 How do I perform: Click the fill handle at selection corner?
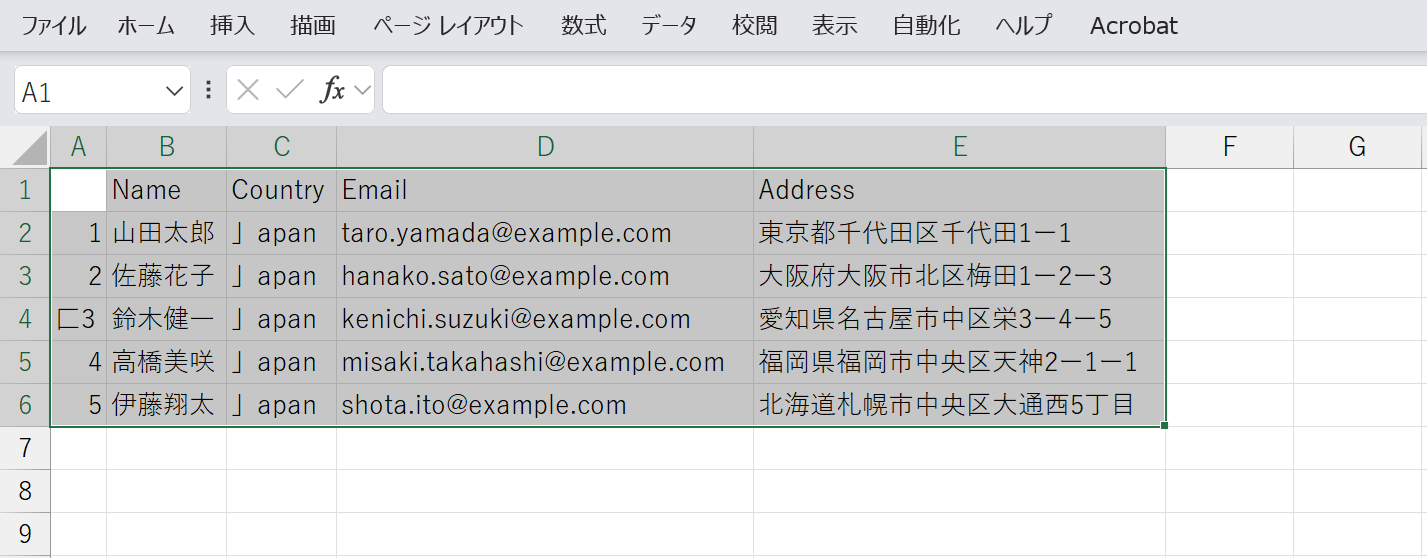click(x=1165, y=426)
